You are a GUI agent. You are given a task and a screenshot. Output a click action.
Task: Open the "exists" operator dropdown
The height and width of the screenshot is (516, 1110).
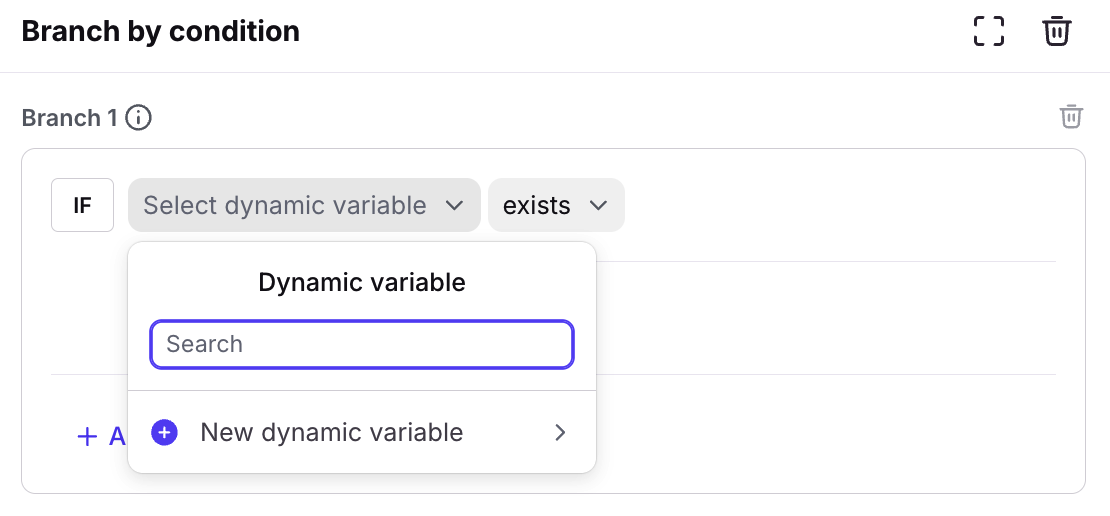tap(556, 205)
